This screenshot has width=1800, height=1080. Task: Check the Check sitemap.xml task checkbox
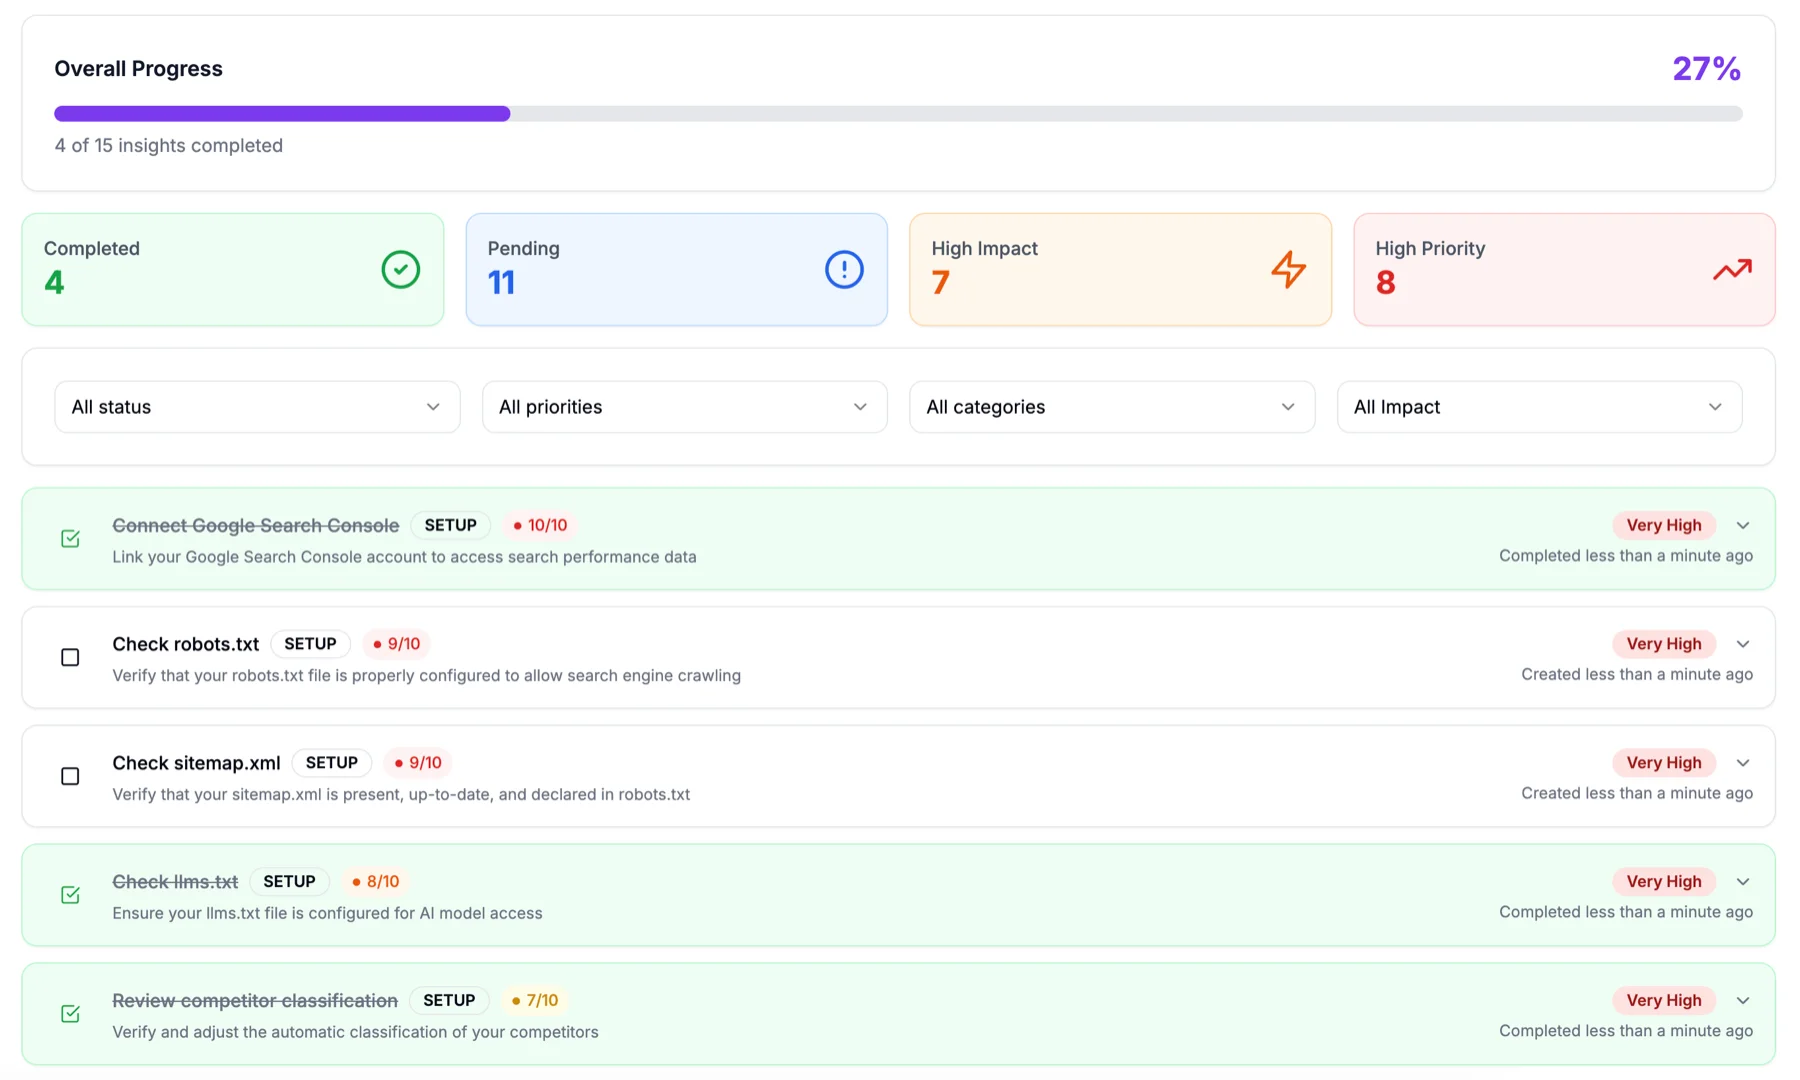[x=69, y=776]
